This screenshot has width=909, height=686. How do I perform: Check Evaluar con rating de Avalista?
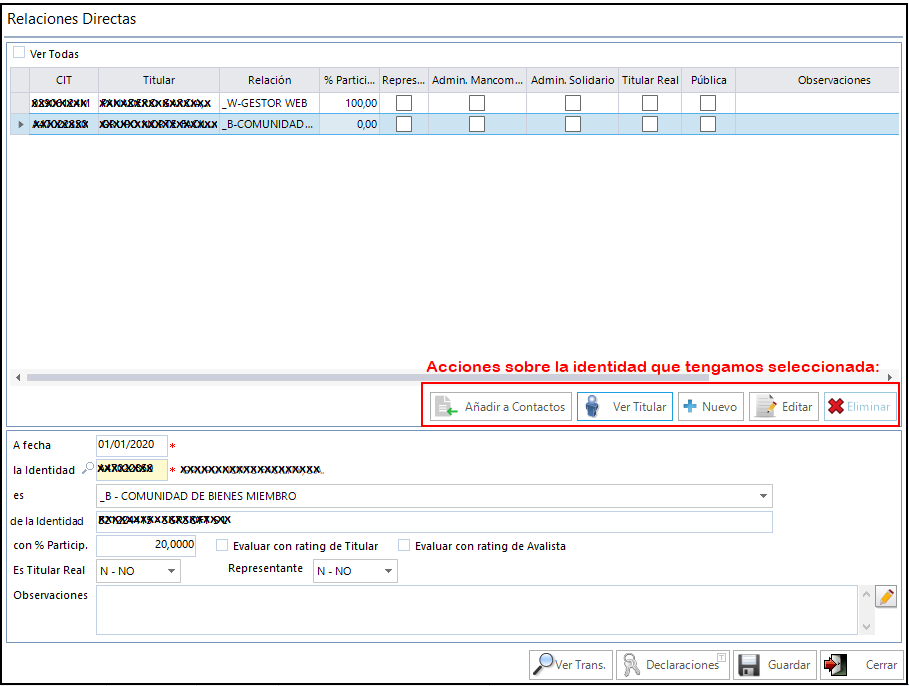pyautogui.click(x=404, y=545)
